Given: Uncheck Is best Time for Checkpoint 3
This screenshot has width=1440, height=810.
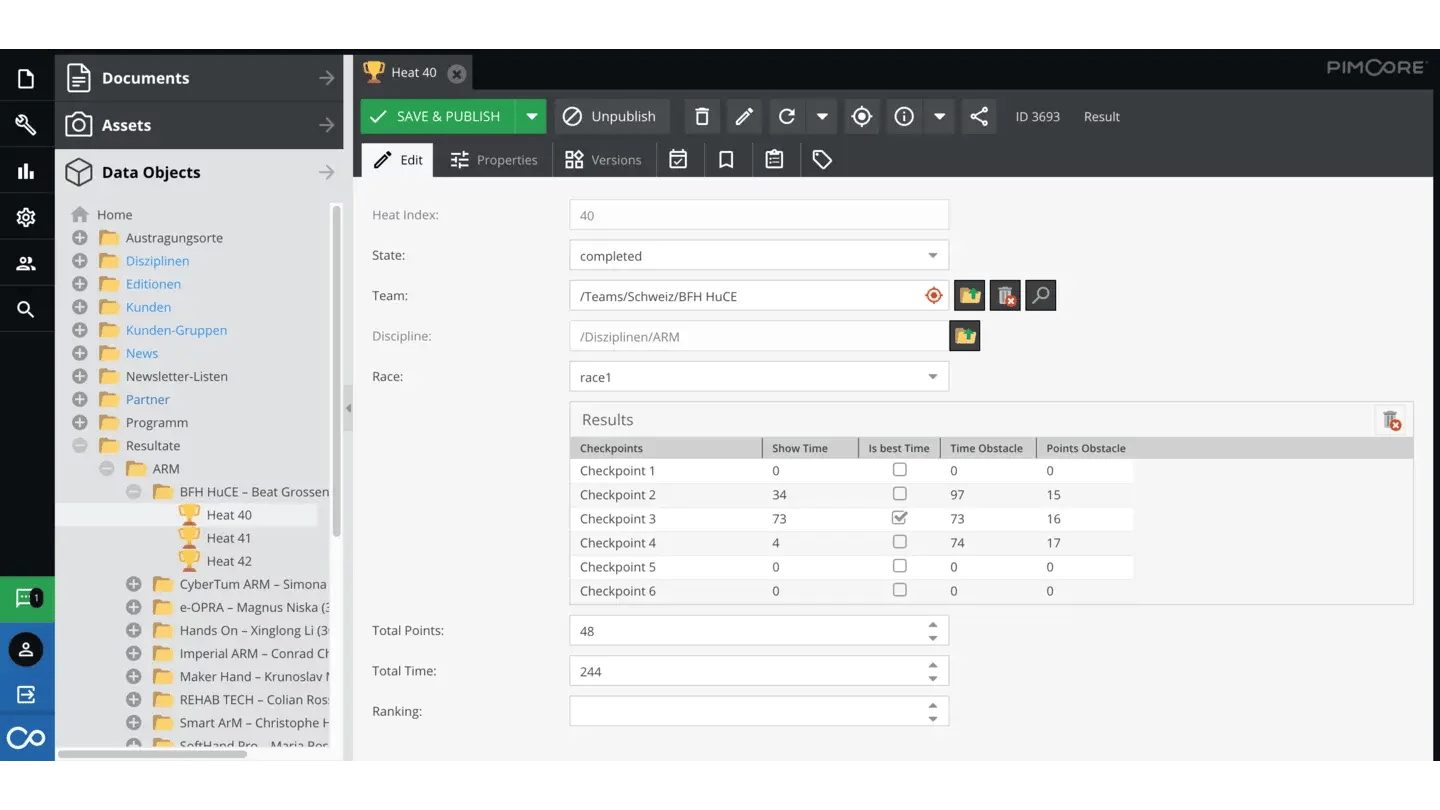Looking at the screenshot, I should 899,518.
